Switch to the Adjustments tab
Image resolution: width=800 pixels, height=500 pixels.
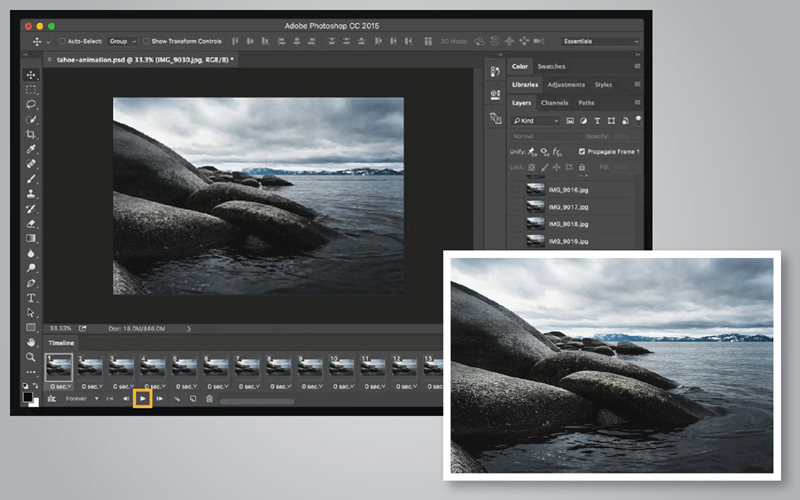point(566,85)
